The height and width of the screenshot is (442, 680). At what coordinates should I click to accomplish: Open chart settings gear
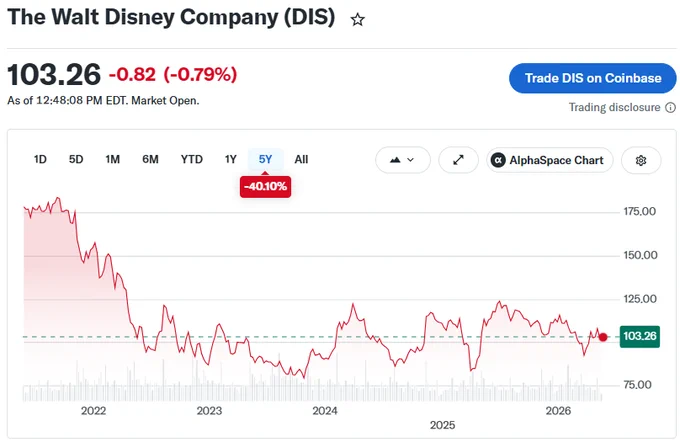tap(641, 160)
